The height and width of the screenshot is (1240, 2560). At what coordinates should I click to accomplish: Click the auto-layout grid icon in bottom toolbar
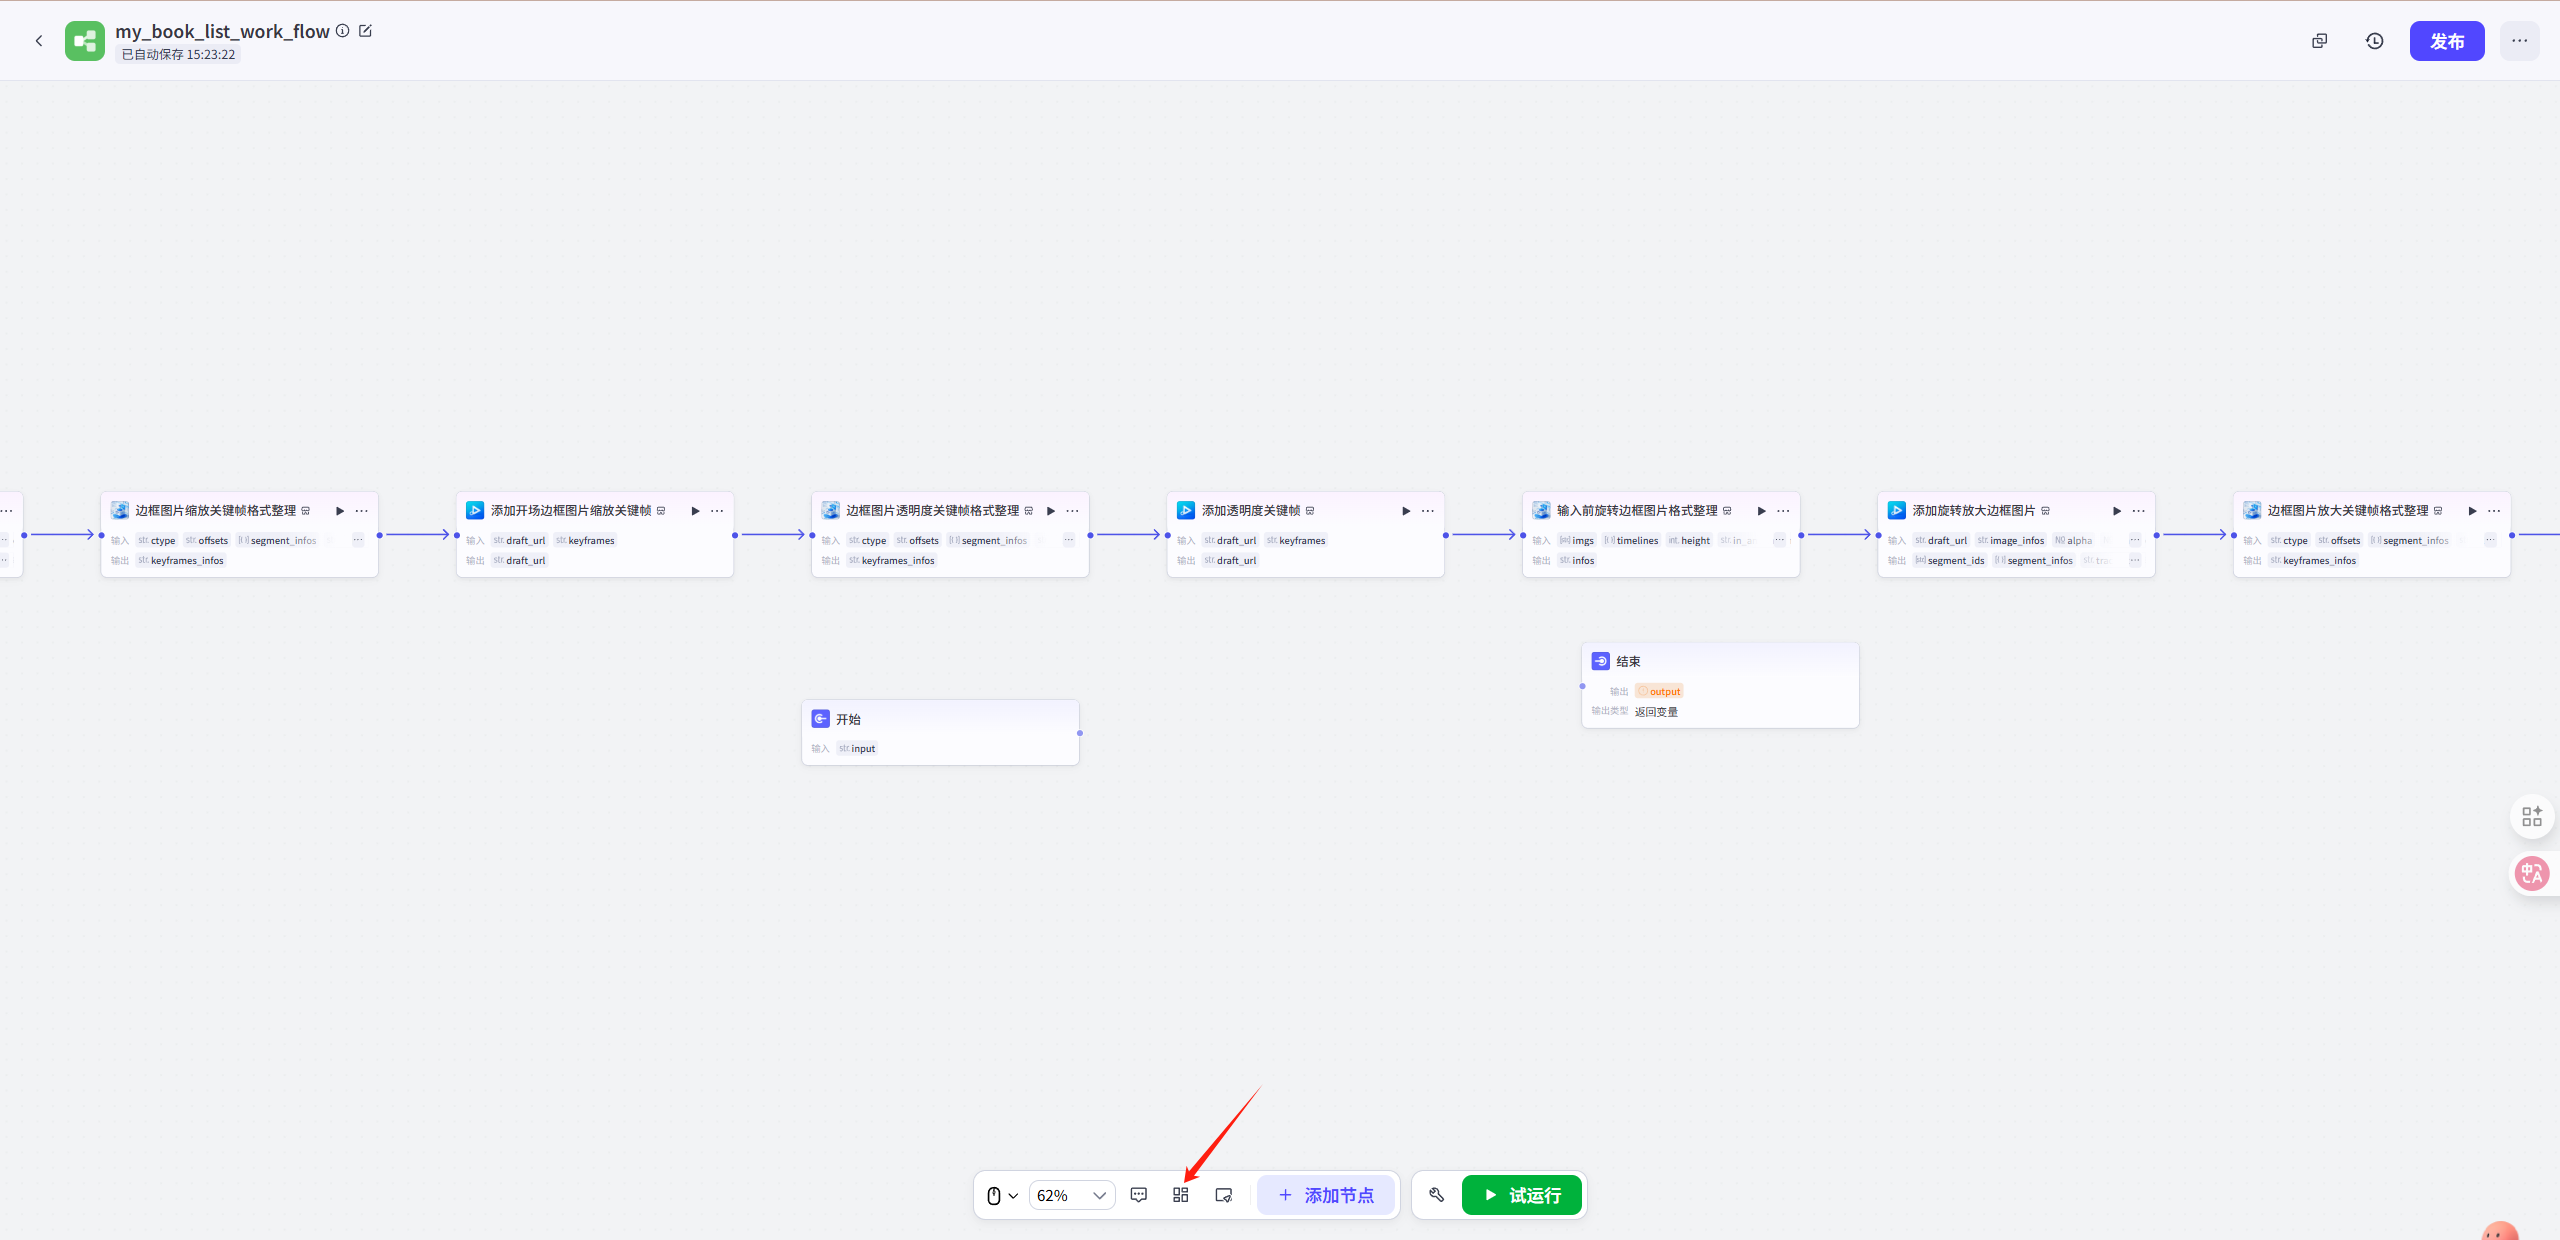pos(1180,1195)
